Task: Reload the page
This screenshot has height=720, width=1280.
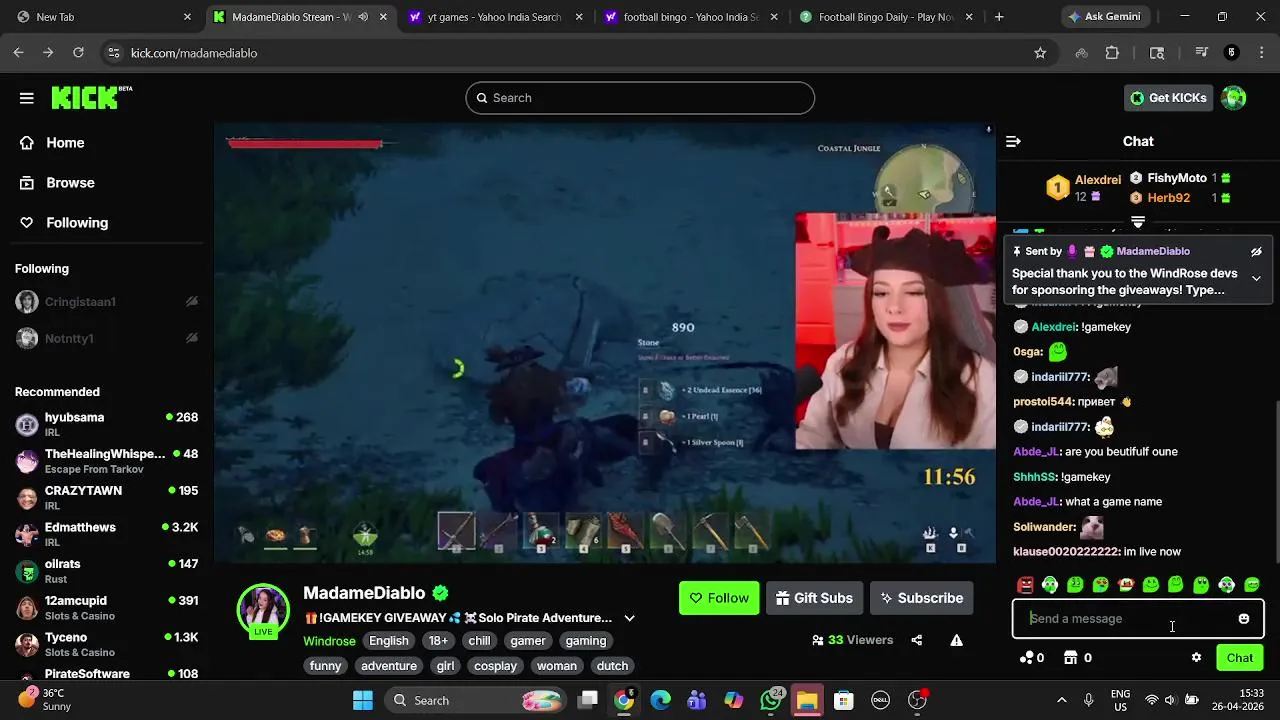Action: point(78,53)
